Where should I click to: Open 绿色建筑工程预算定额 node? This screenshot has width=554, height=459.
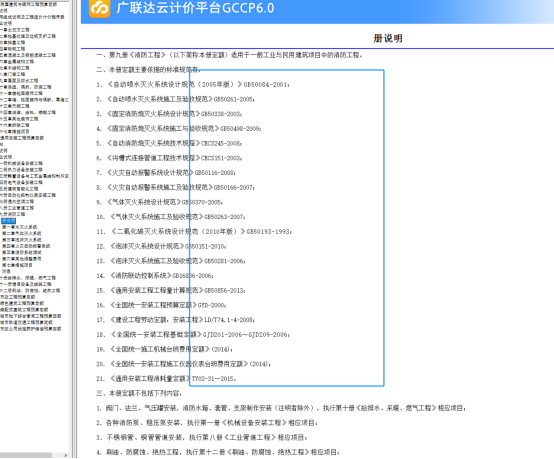pos(22,303)
